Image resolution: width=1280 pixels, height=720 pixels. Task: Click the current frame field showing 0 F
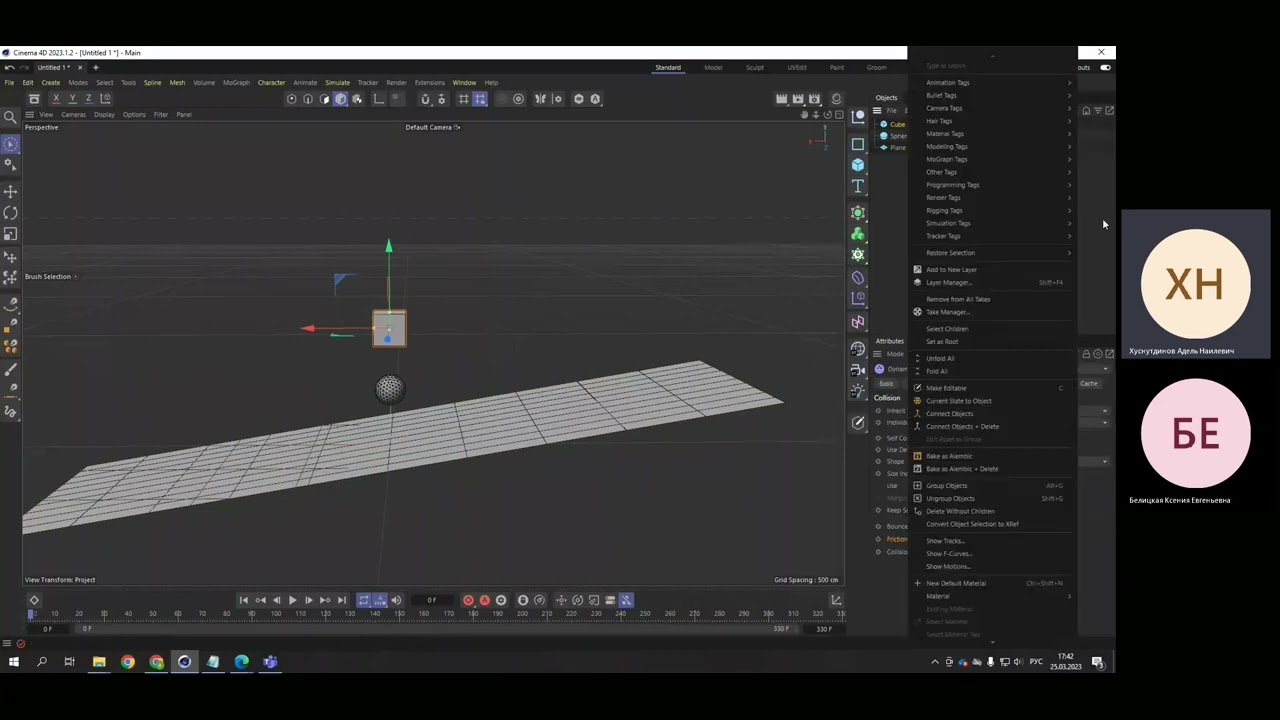432,600
